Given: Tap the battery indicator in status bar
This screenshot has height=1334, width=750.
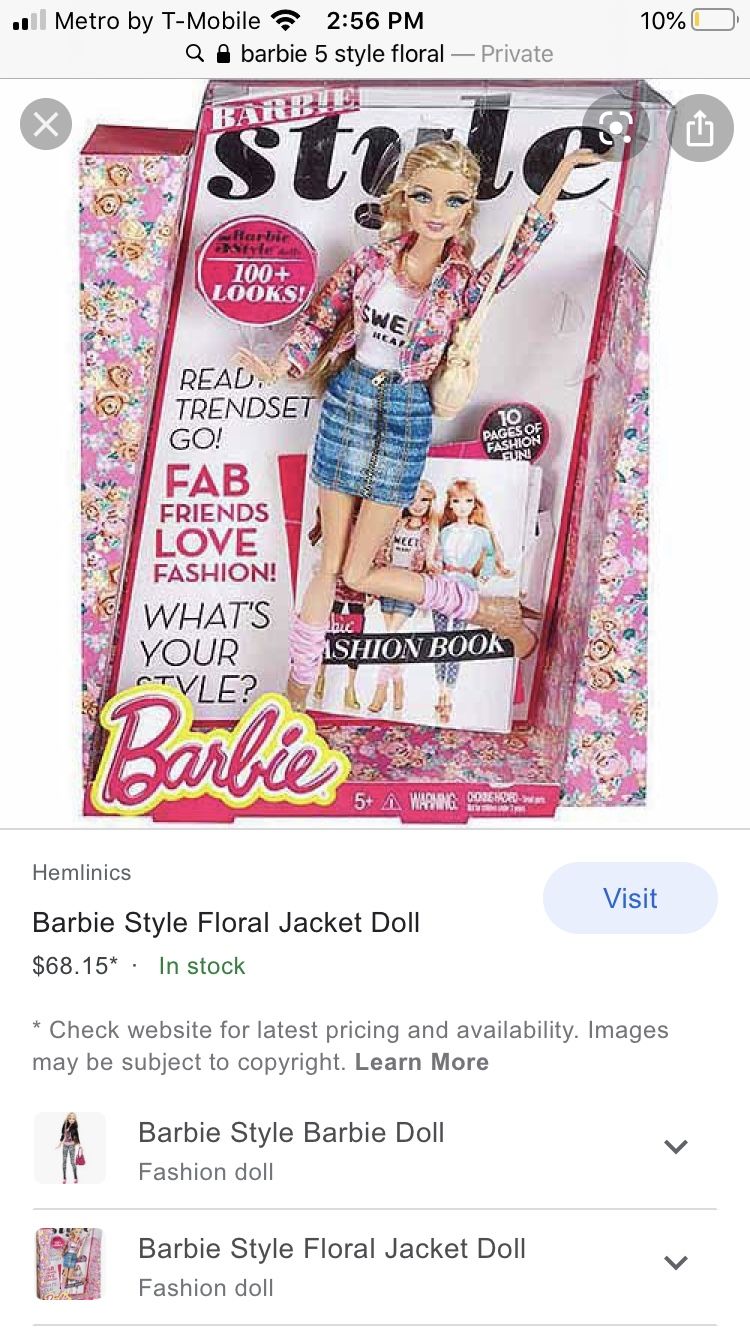Looking at the screenshot, I should 713,21.
